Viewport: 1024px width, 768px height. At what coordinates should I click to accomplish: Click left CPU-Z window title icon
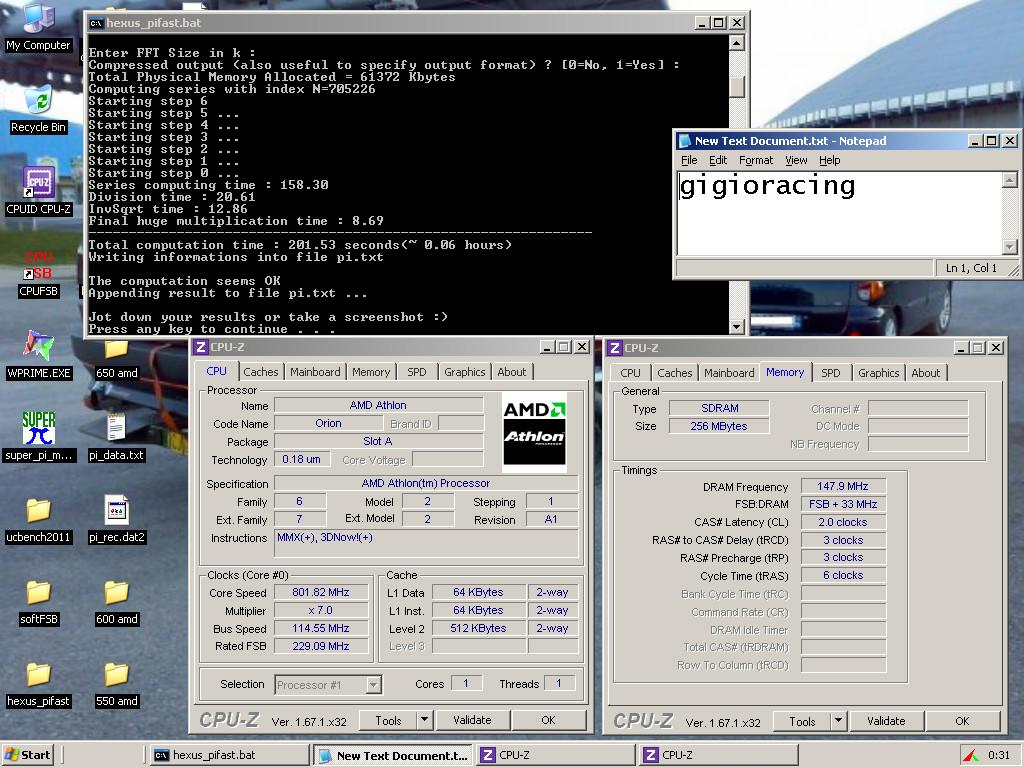pos(201,347)
